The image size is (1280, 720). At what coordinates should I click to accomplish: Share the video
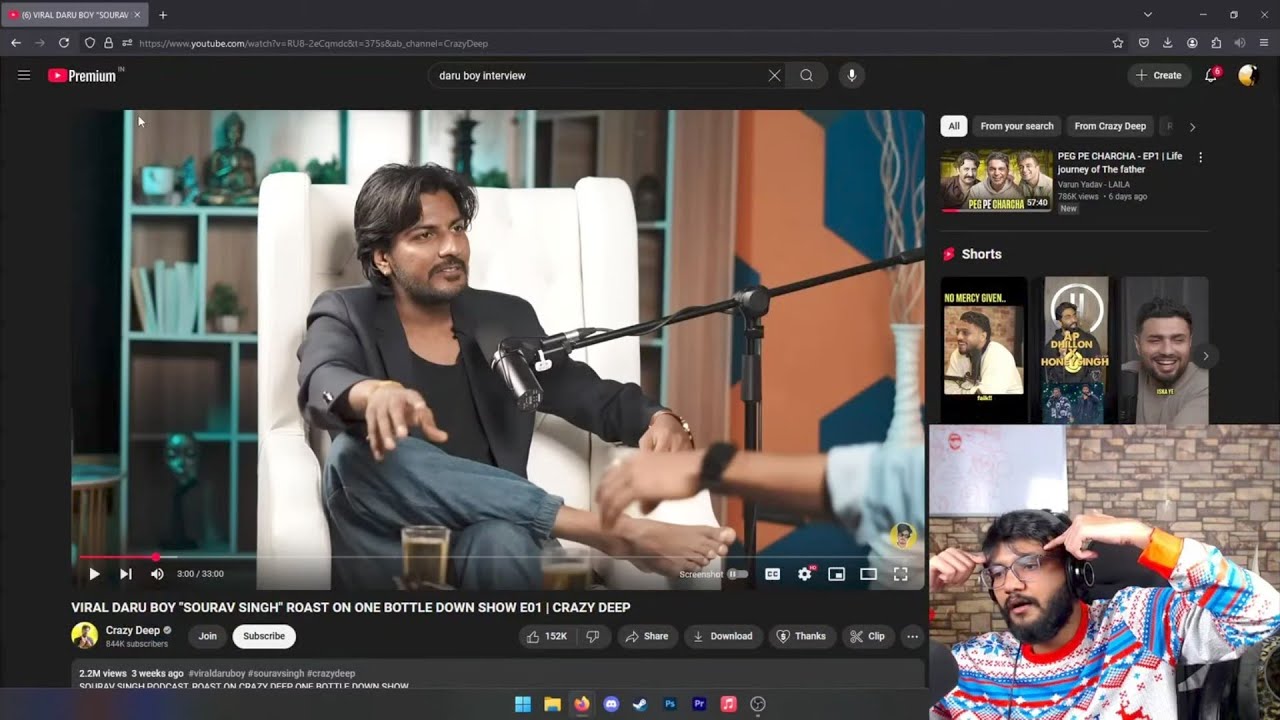tap(647, 636)
